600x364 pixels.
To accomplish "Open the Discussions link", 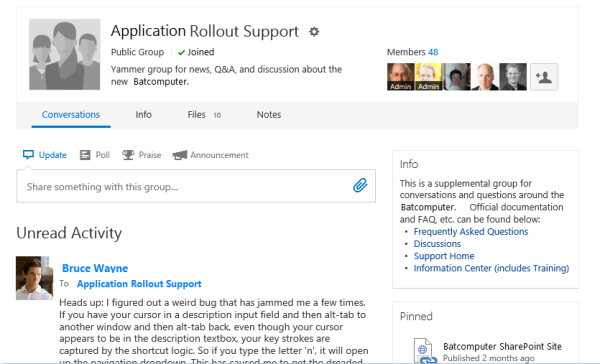I will (x=437, y=244).
